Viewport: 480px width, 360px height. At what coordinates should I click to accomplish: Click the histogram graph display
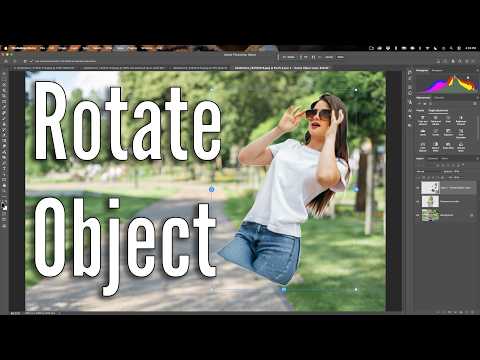click(x=446, y=84)
